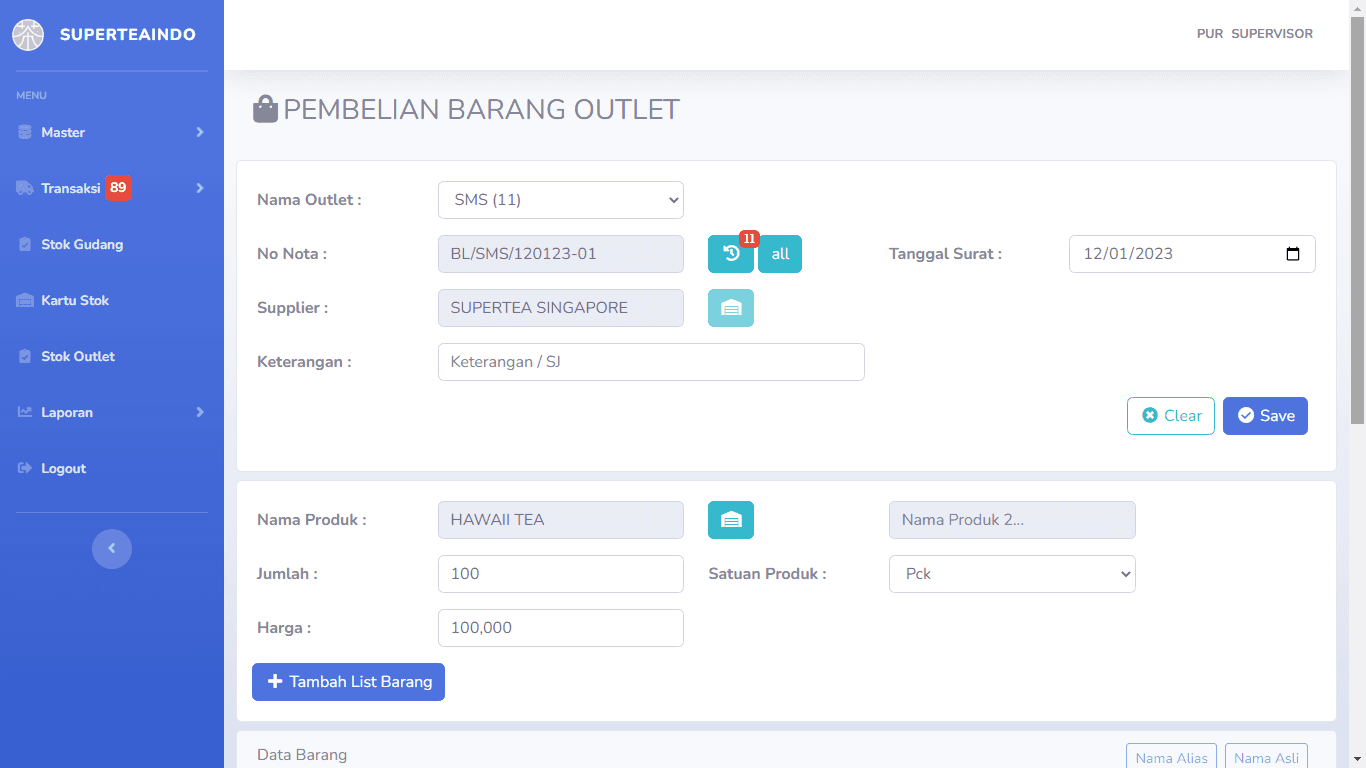Click the SUPERTEAINDO brand text
The width and height of the screenshot is (1366, 768).
click(x=127, y=35)
